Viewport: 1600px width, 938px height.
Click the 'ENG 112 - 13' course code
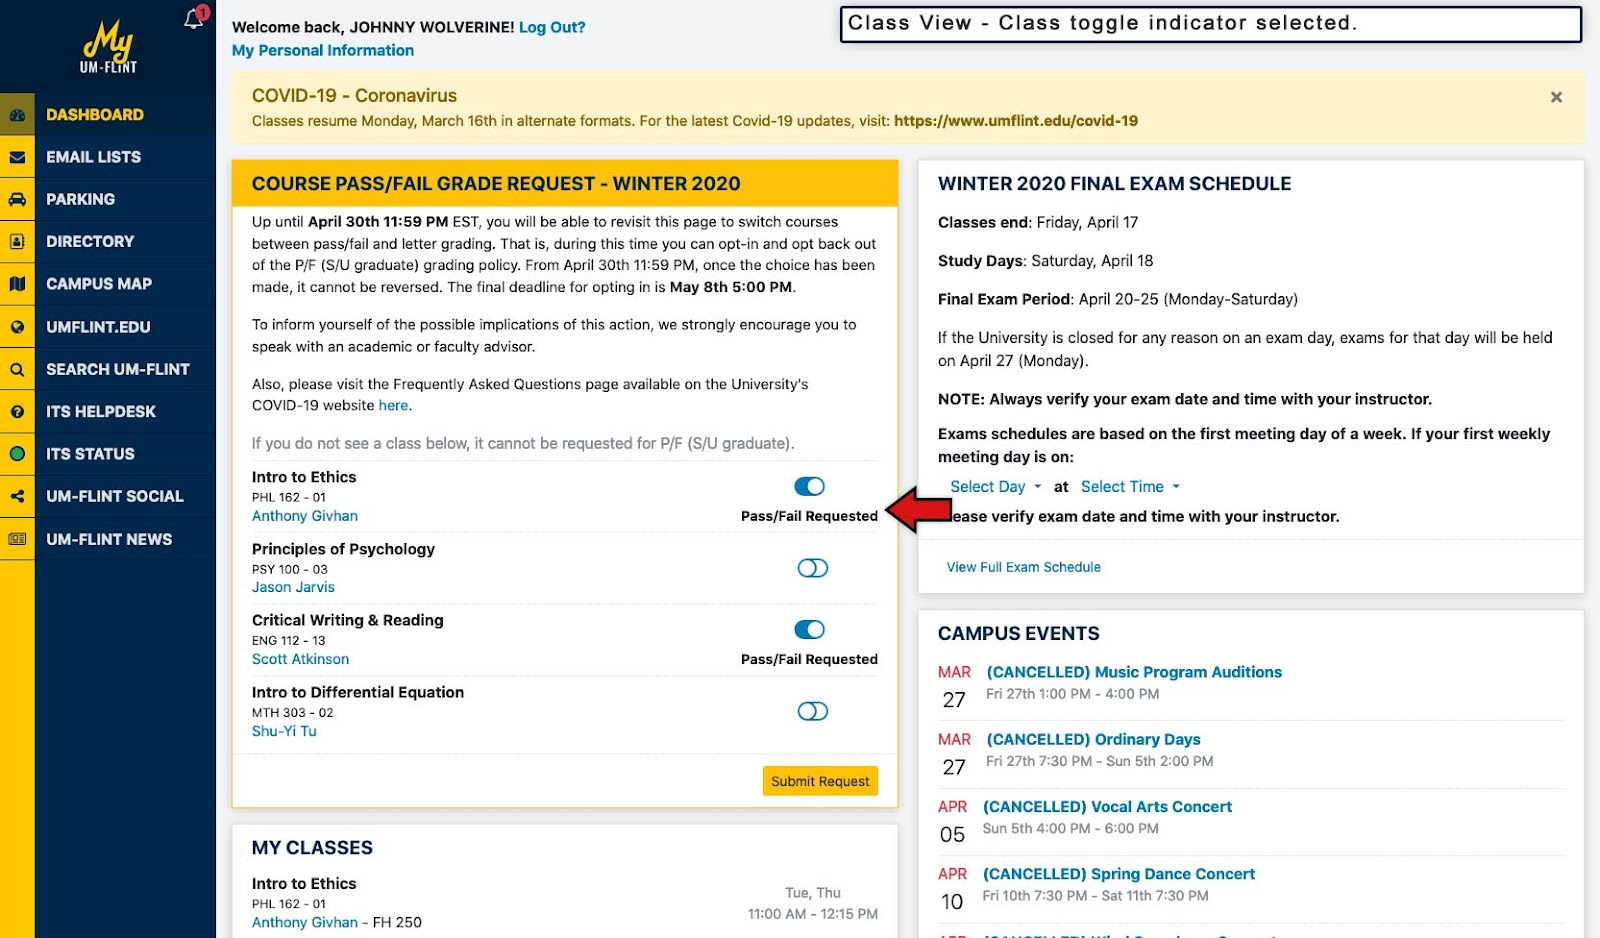click(289, 641)
